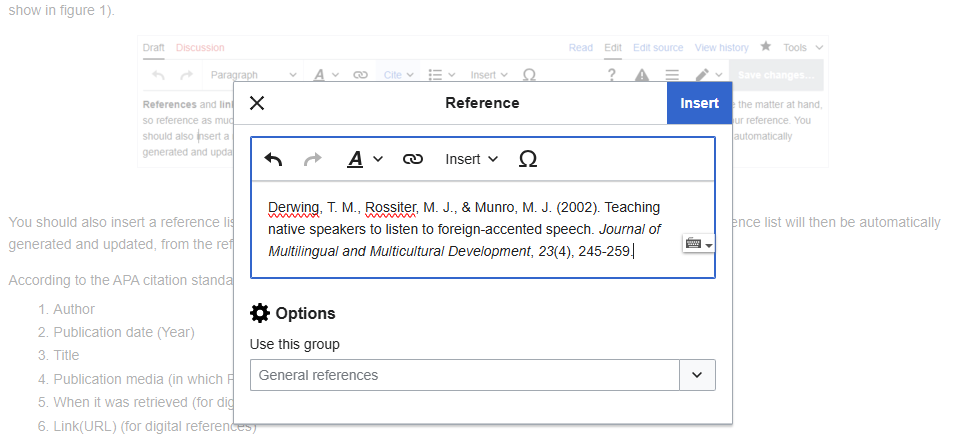The height and width of the screenshot is (435, 957).
Task: Open the Tools menu
Action: pyautogui.click(x=803, y=48)
